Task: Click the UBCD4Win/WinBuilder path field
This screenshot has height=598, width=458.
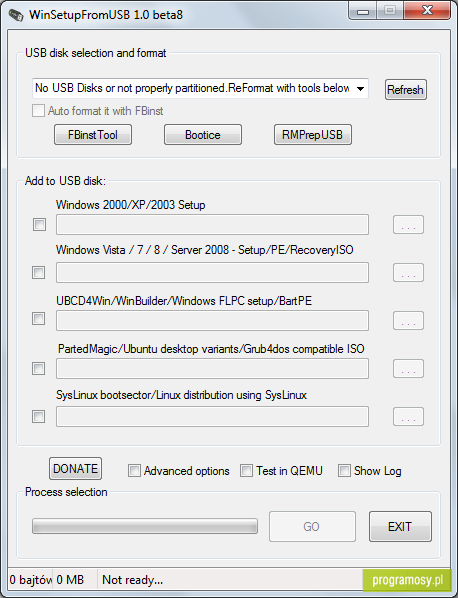Action: point(212,320)
